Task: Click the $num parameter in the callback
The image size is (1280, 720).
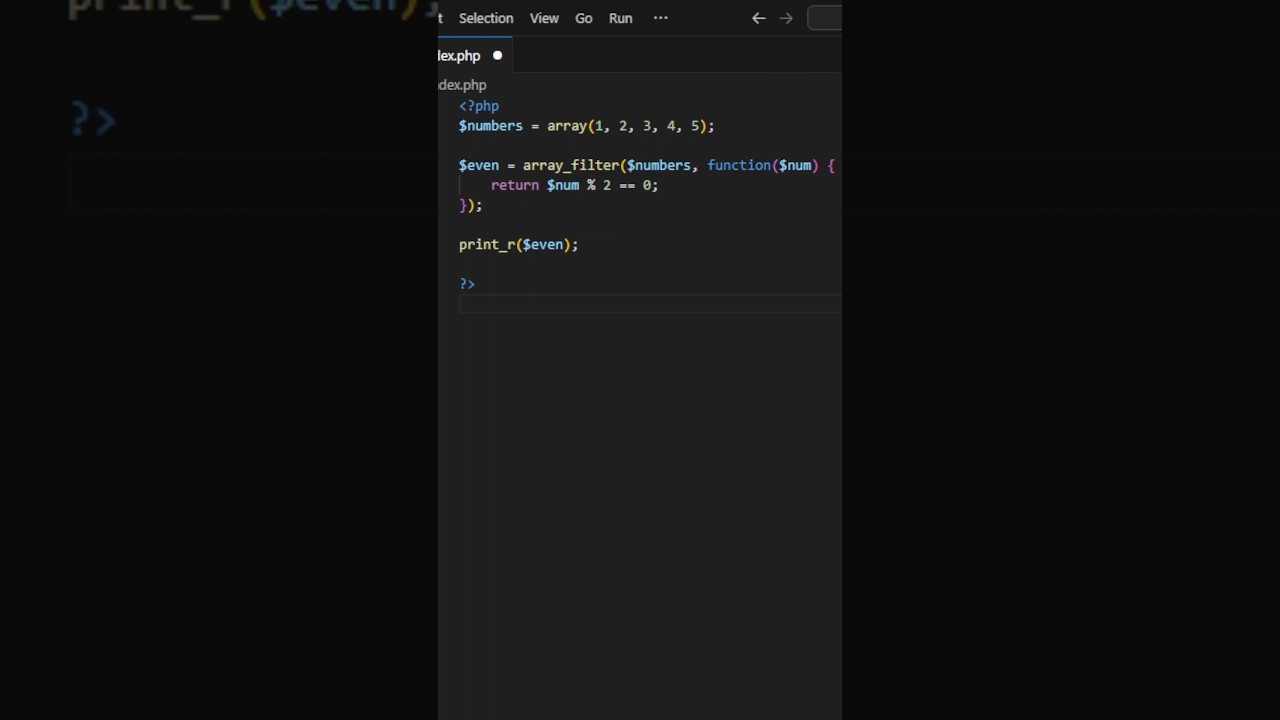Action: tap(795, 165)
